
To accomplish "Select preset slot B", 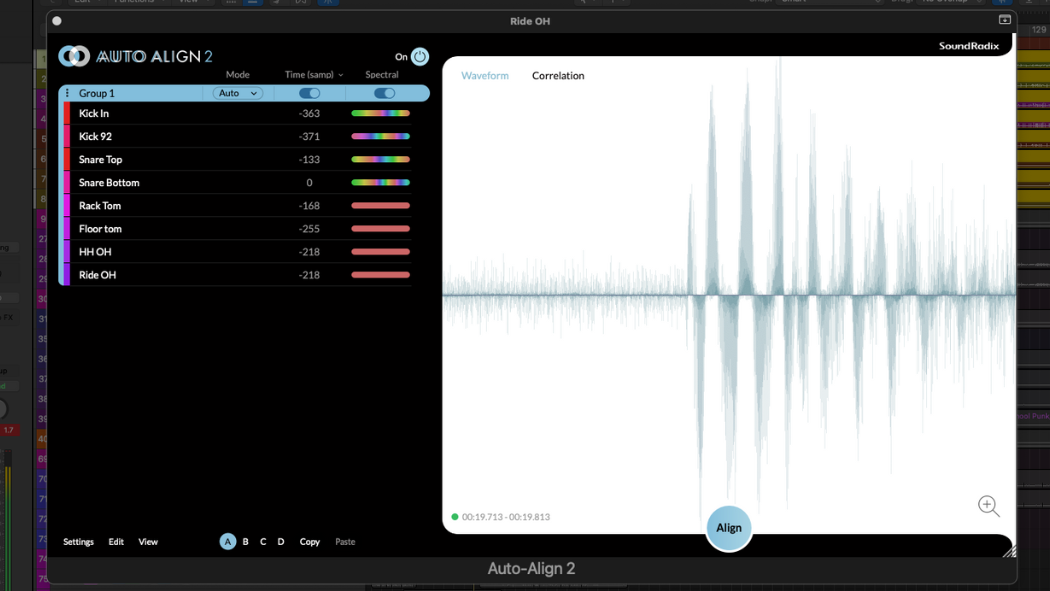I will (x=245, y=541).
